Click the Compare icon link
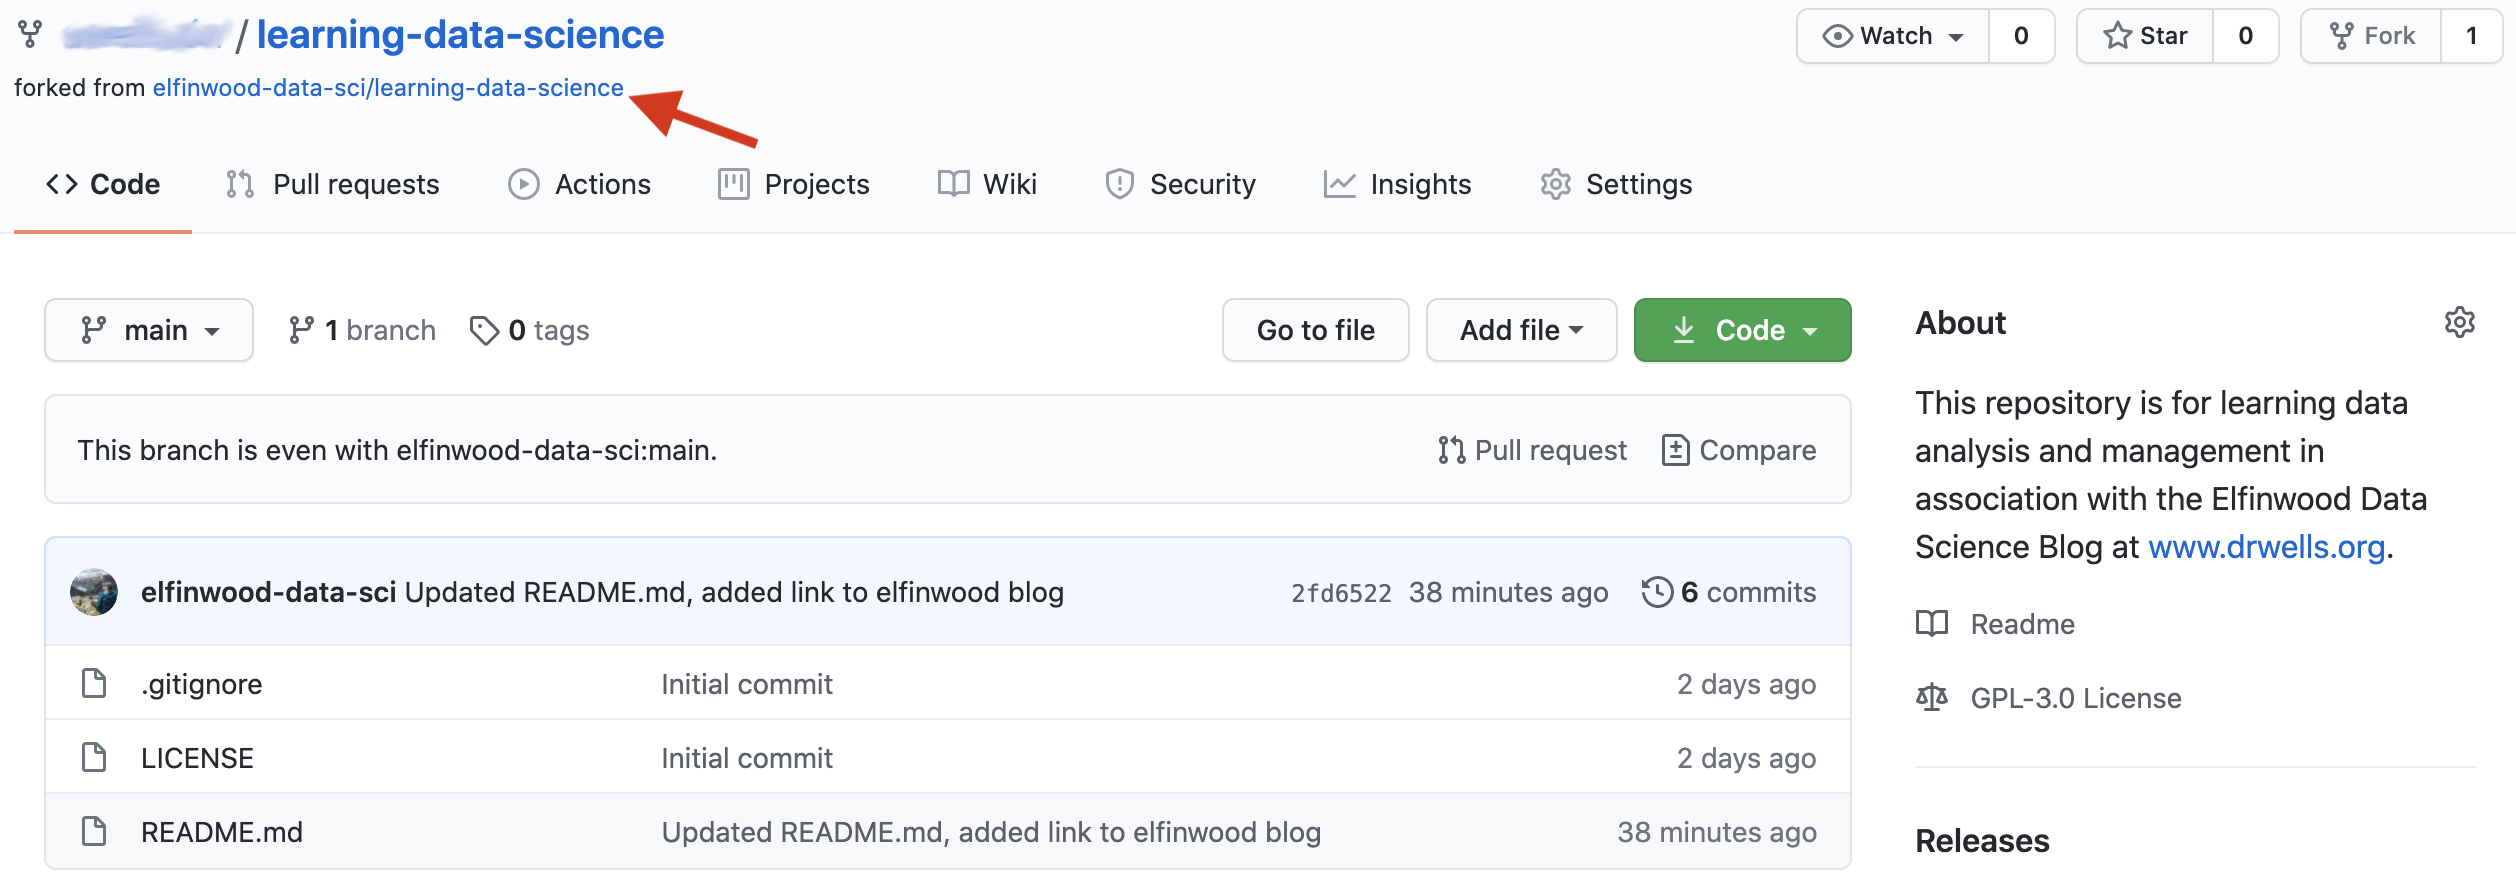Image resolution: width=2516 pixels, height=896 pixels. (x=1676, y=450)
